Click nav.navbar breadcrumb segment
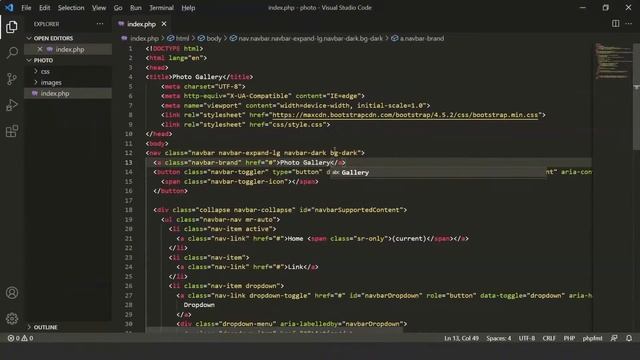This screenshot has height=360, width=640. pos(311,38)
